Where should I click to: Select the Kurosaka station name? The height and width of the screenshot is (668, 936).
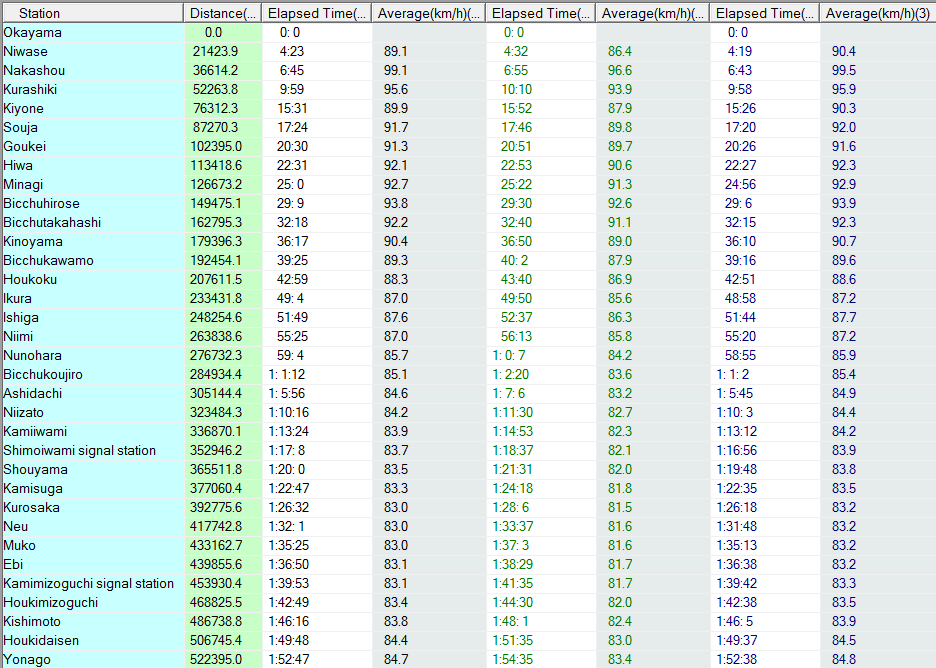32,508
